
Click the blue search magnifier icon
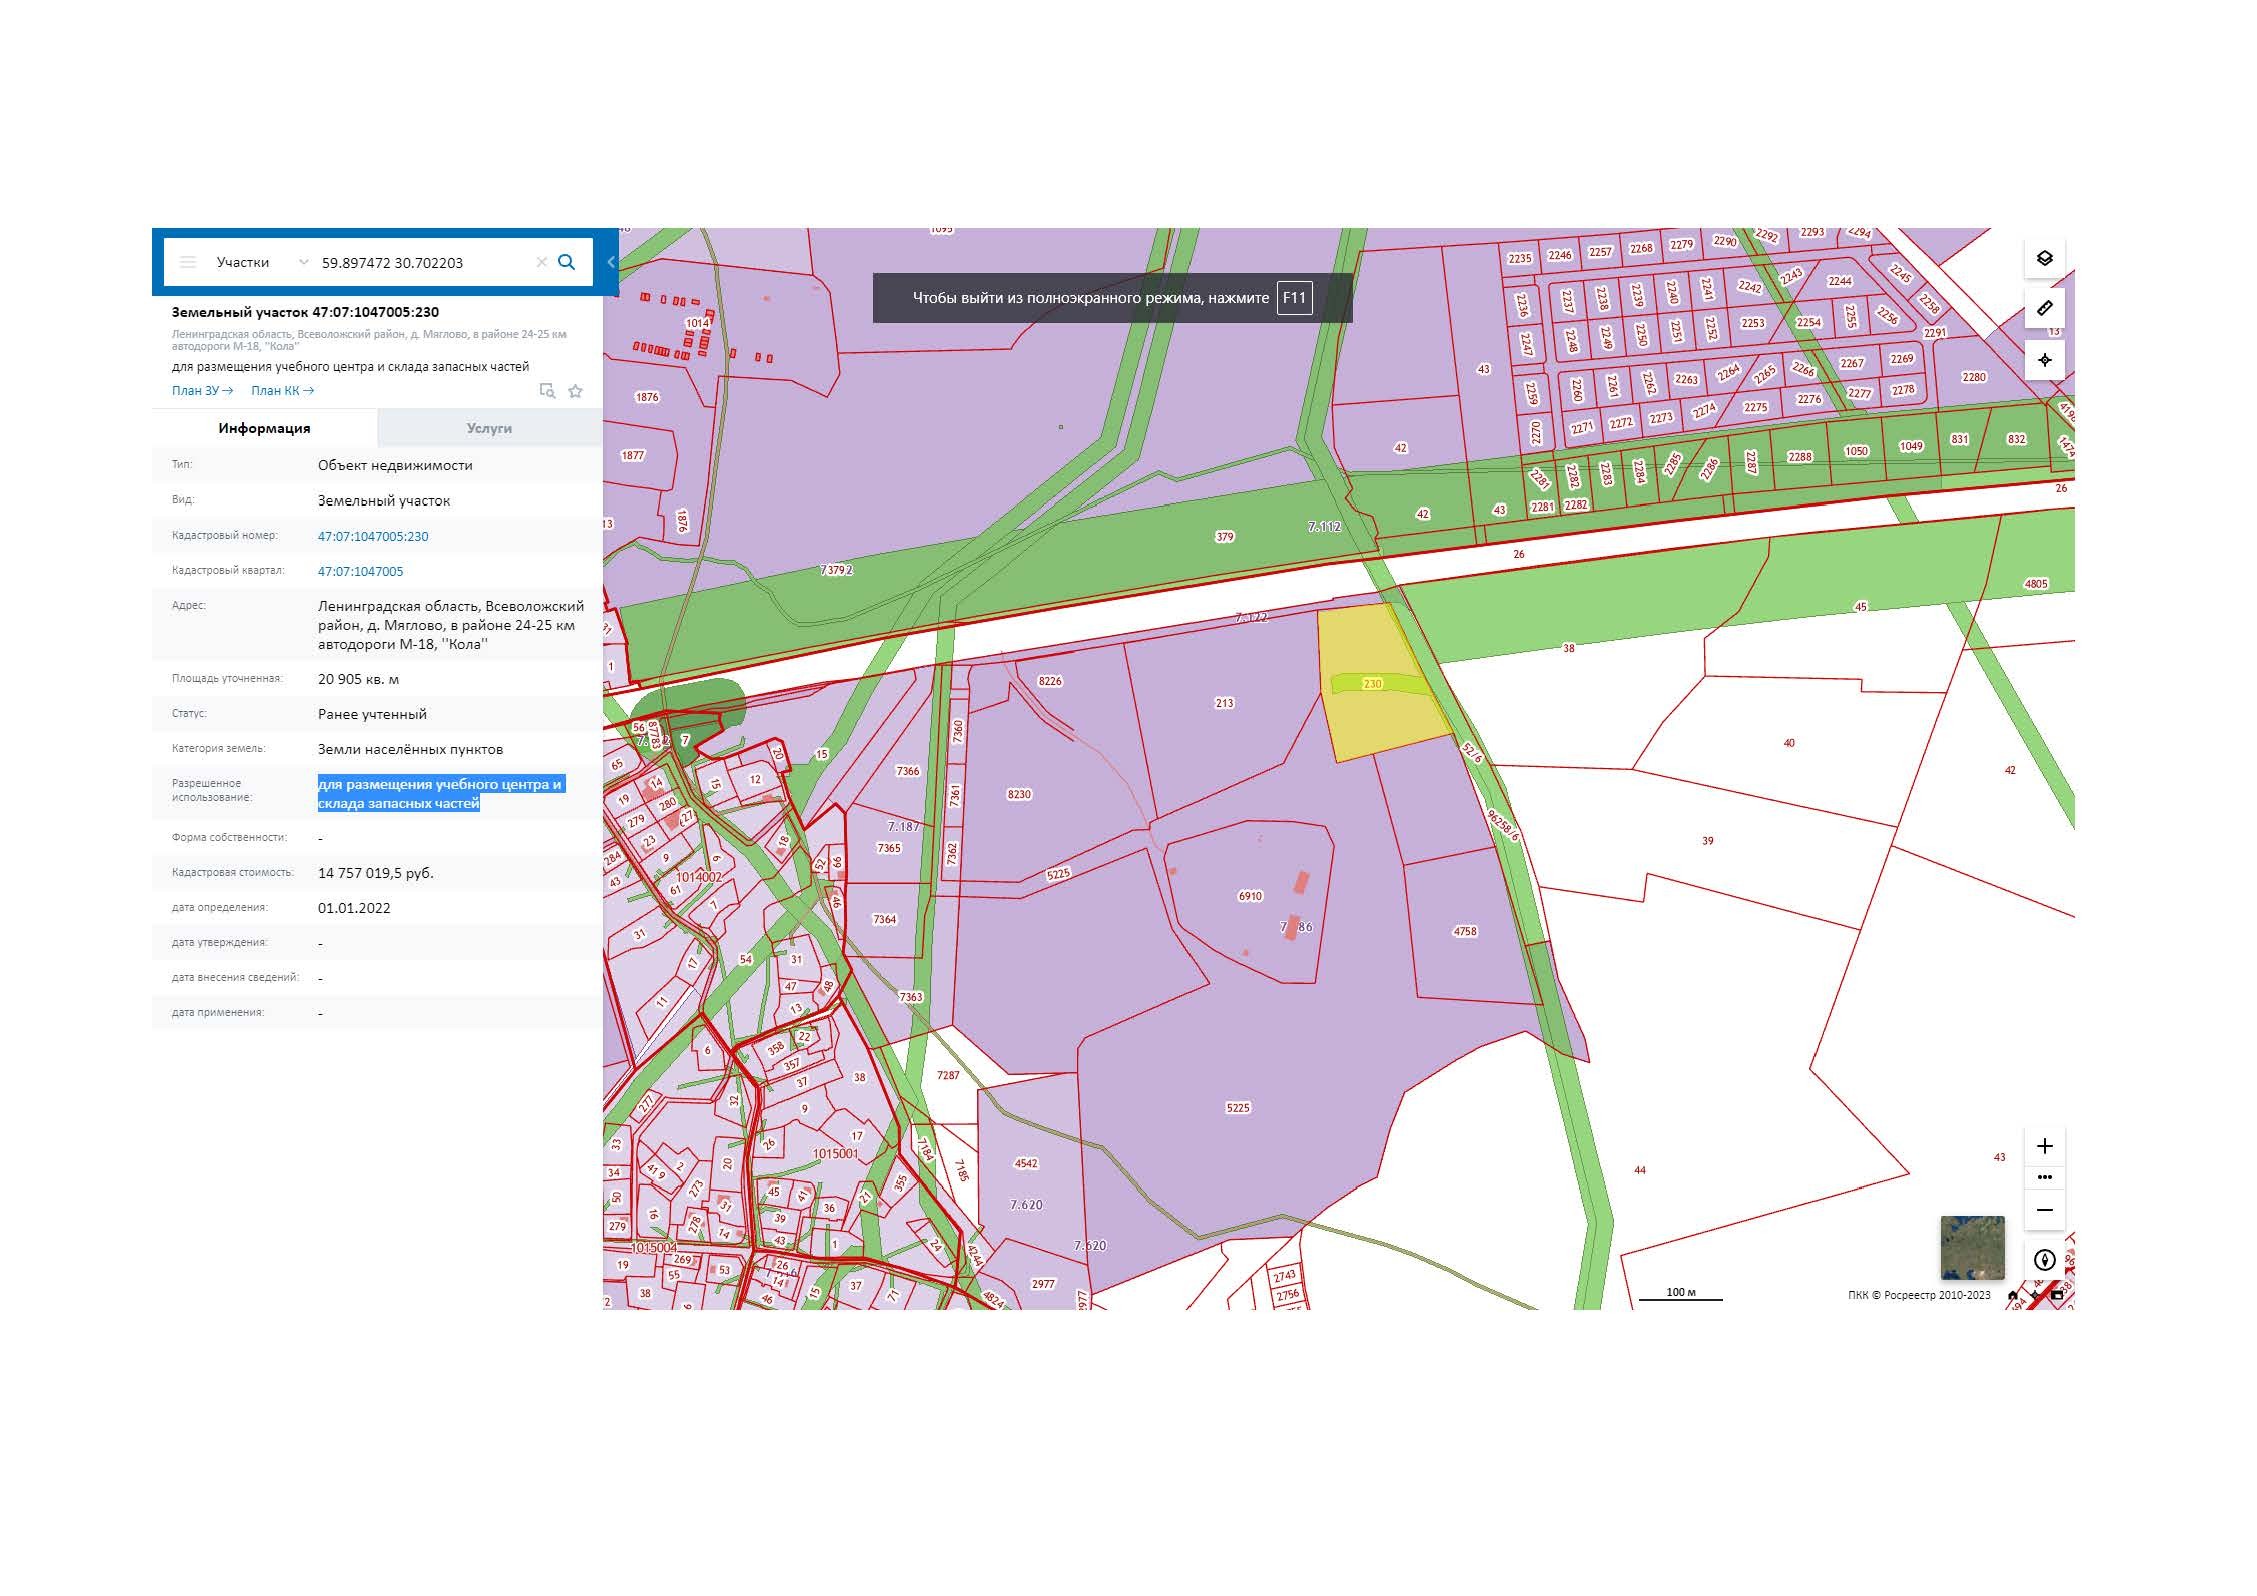coord(566,262)
